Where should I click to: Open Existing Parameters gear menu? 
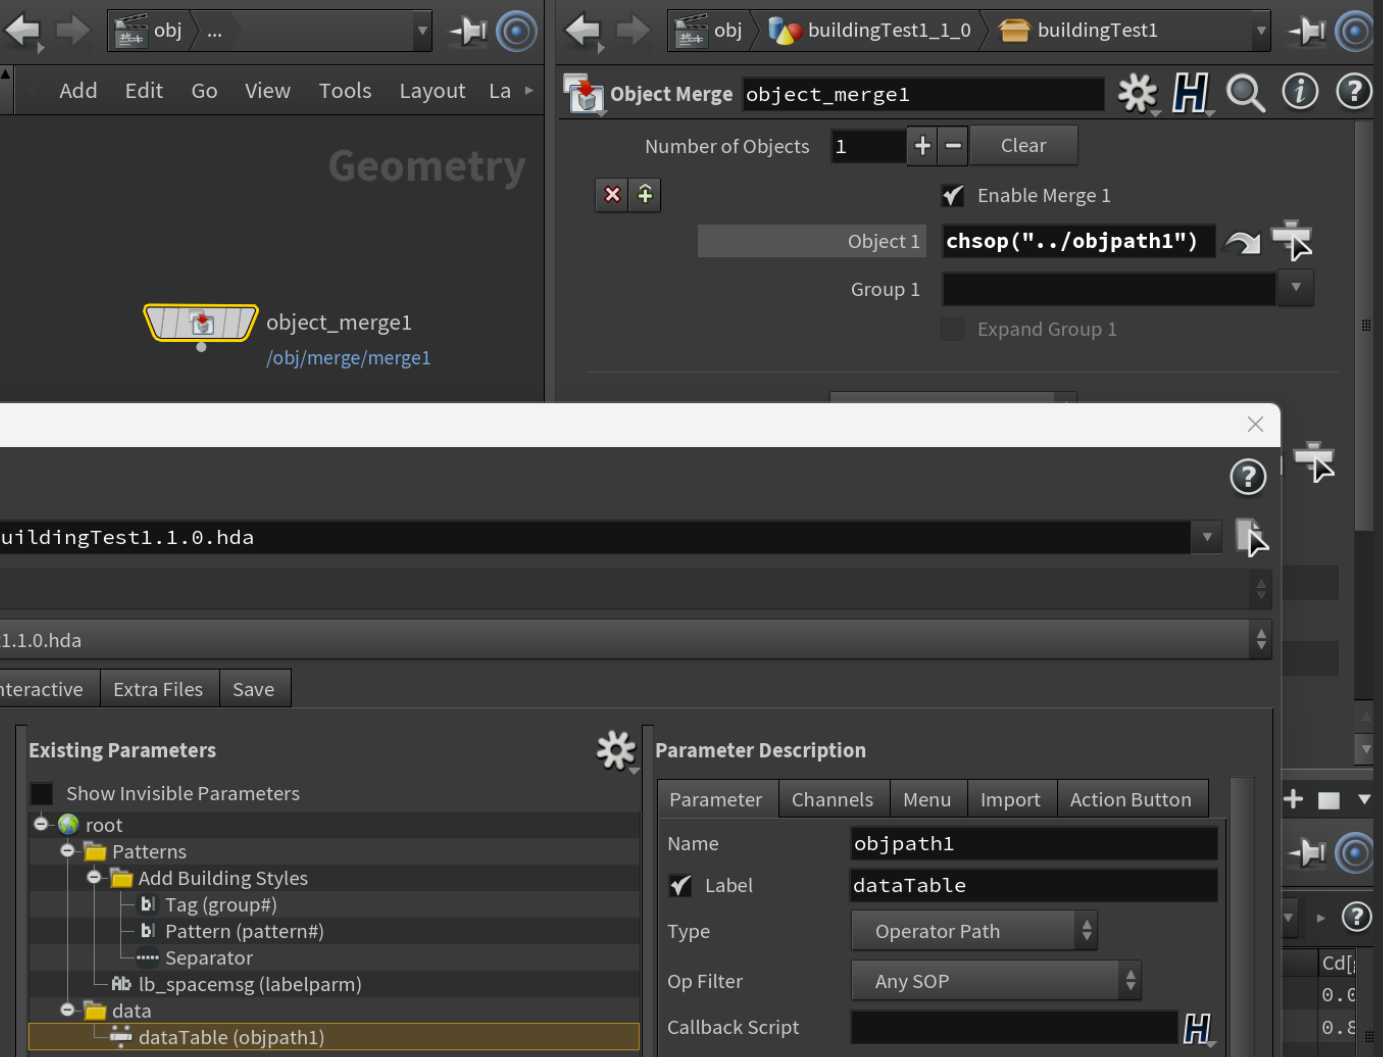pos(616,751)
